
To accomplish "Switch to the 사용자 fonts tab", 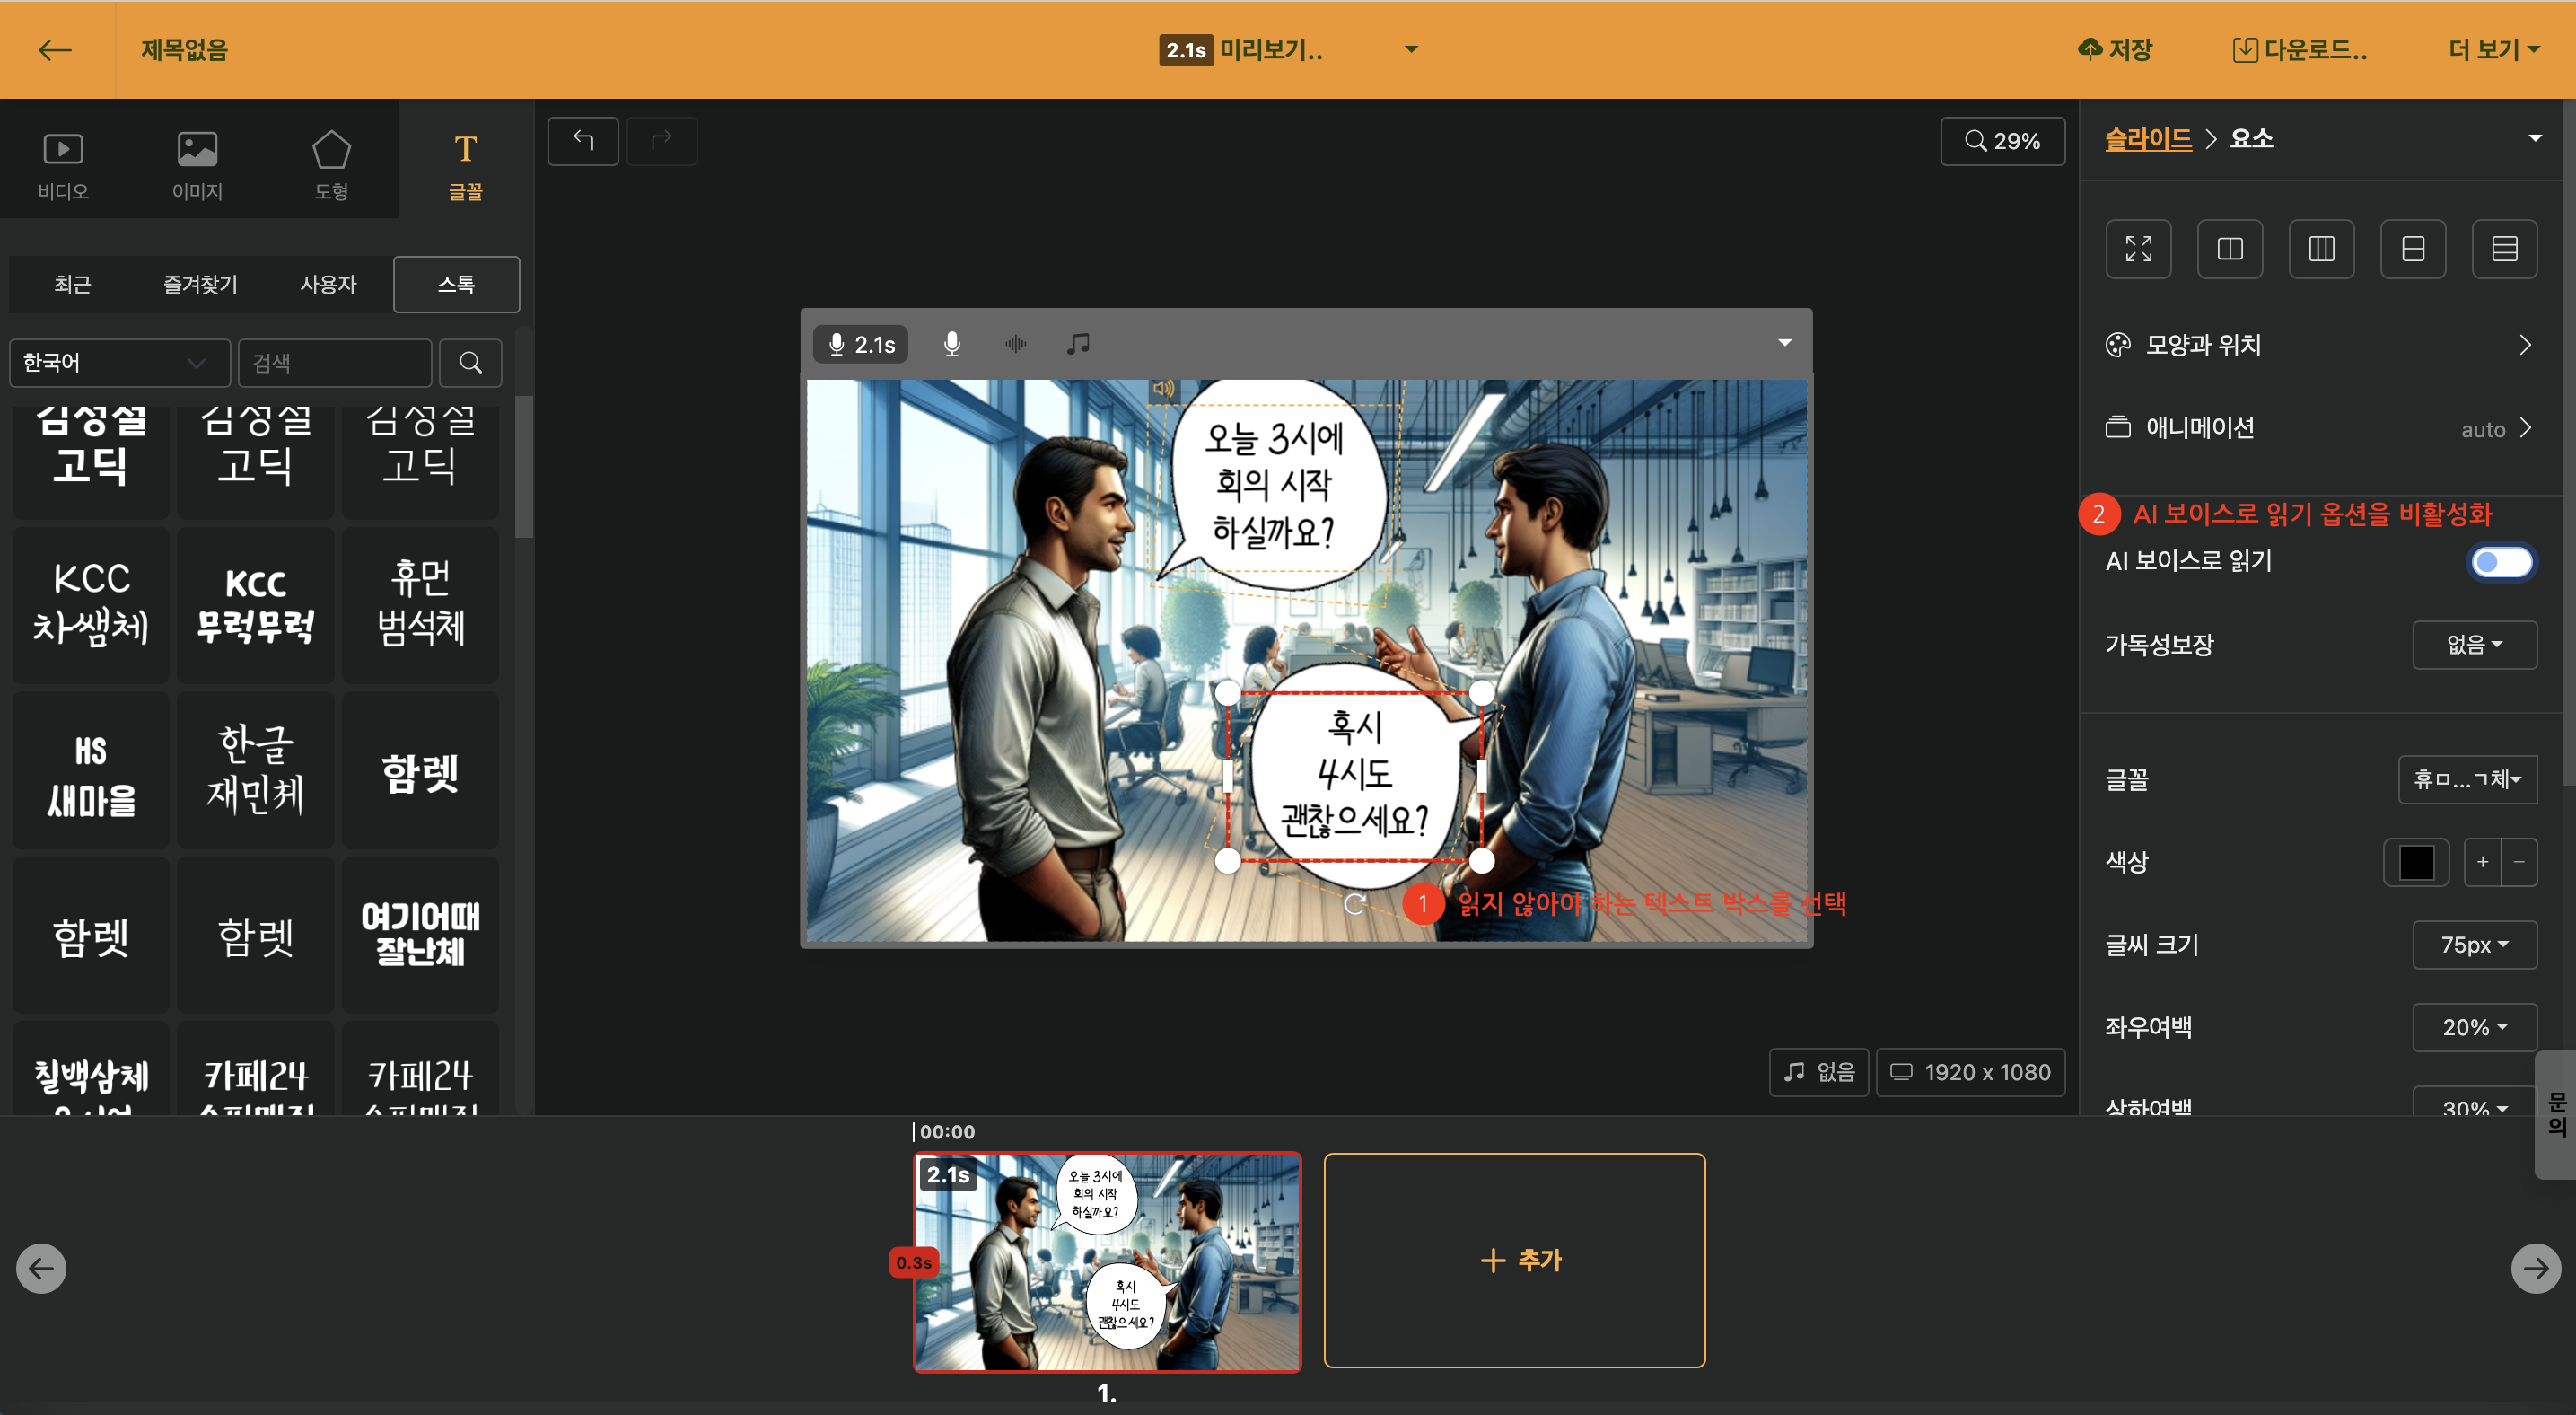I will pos(328,285).
